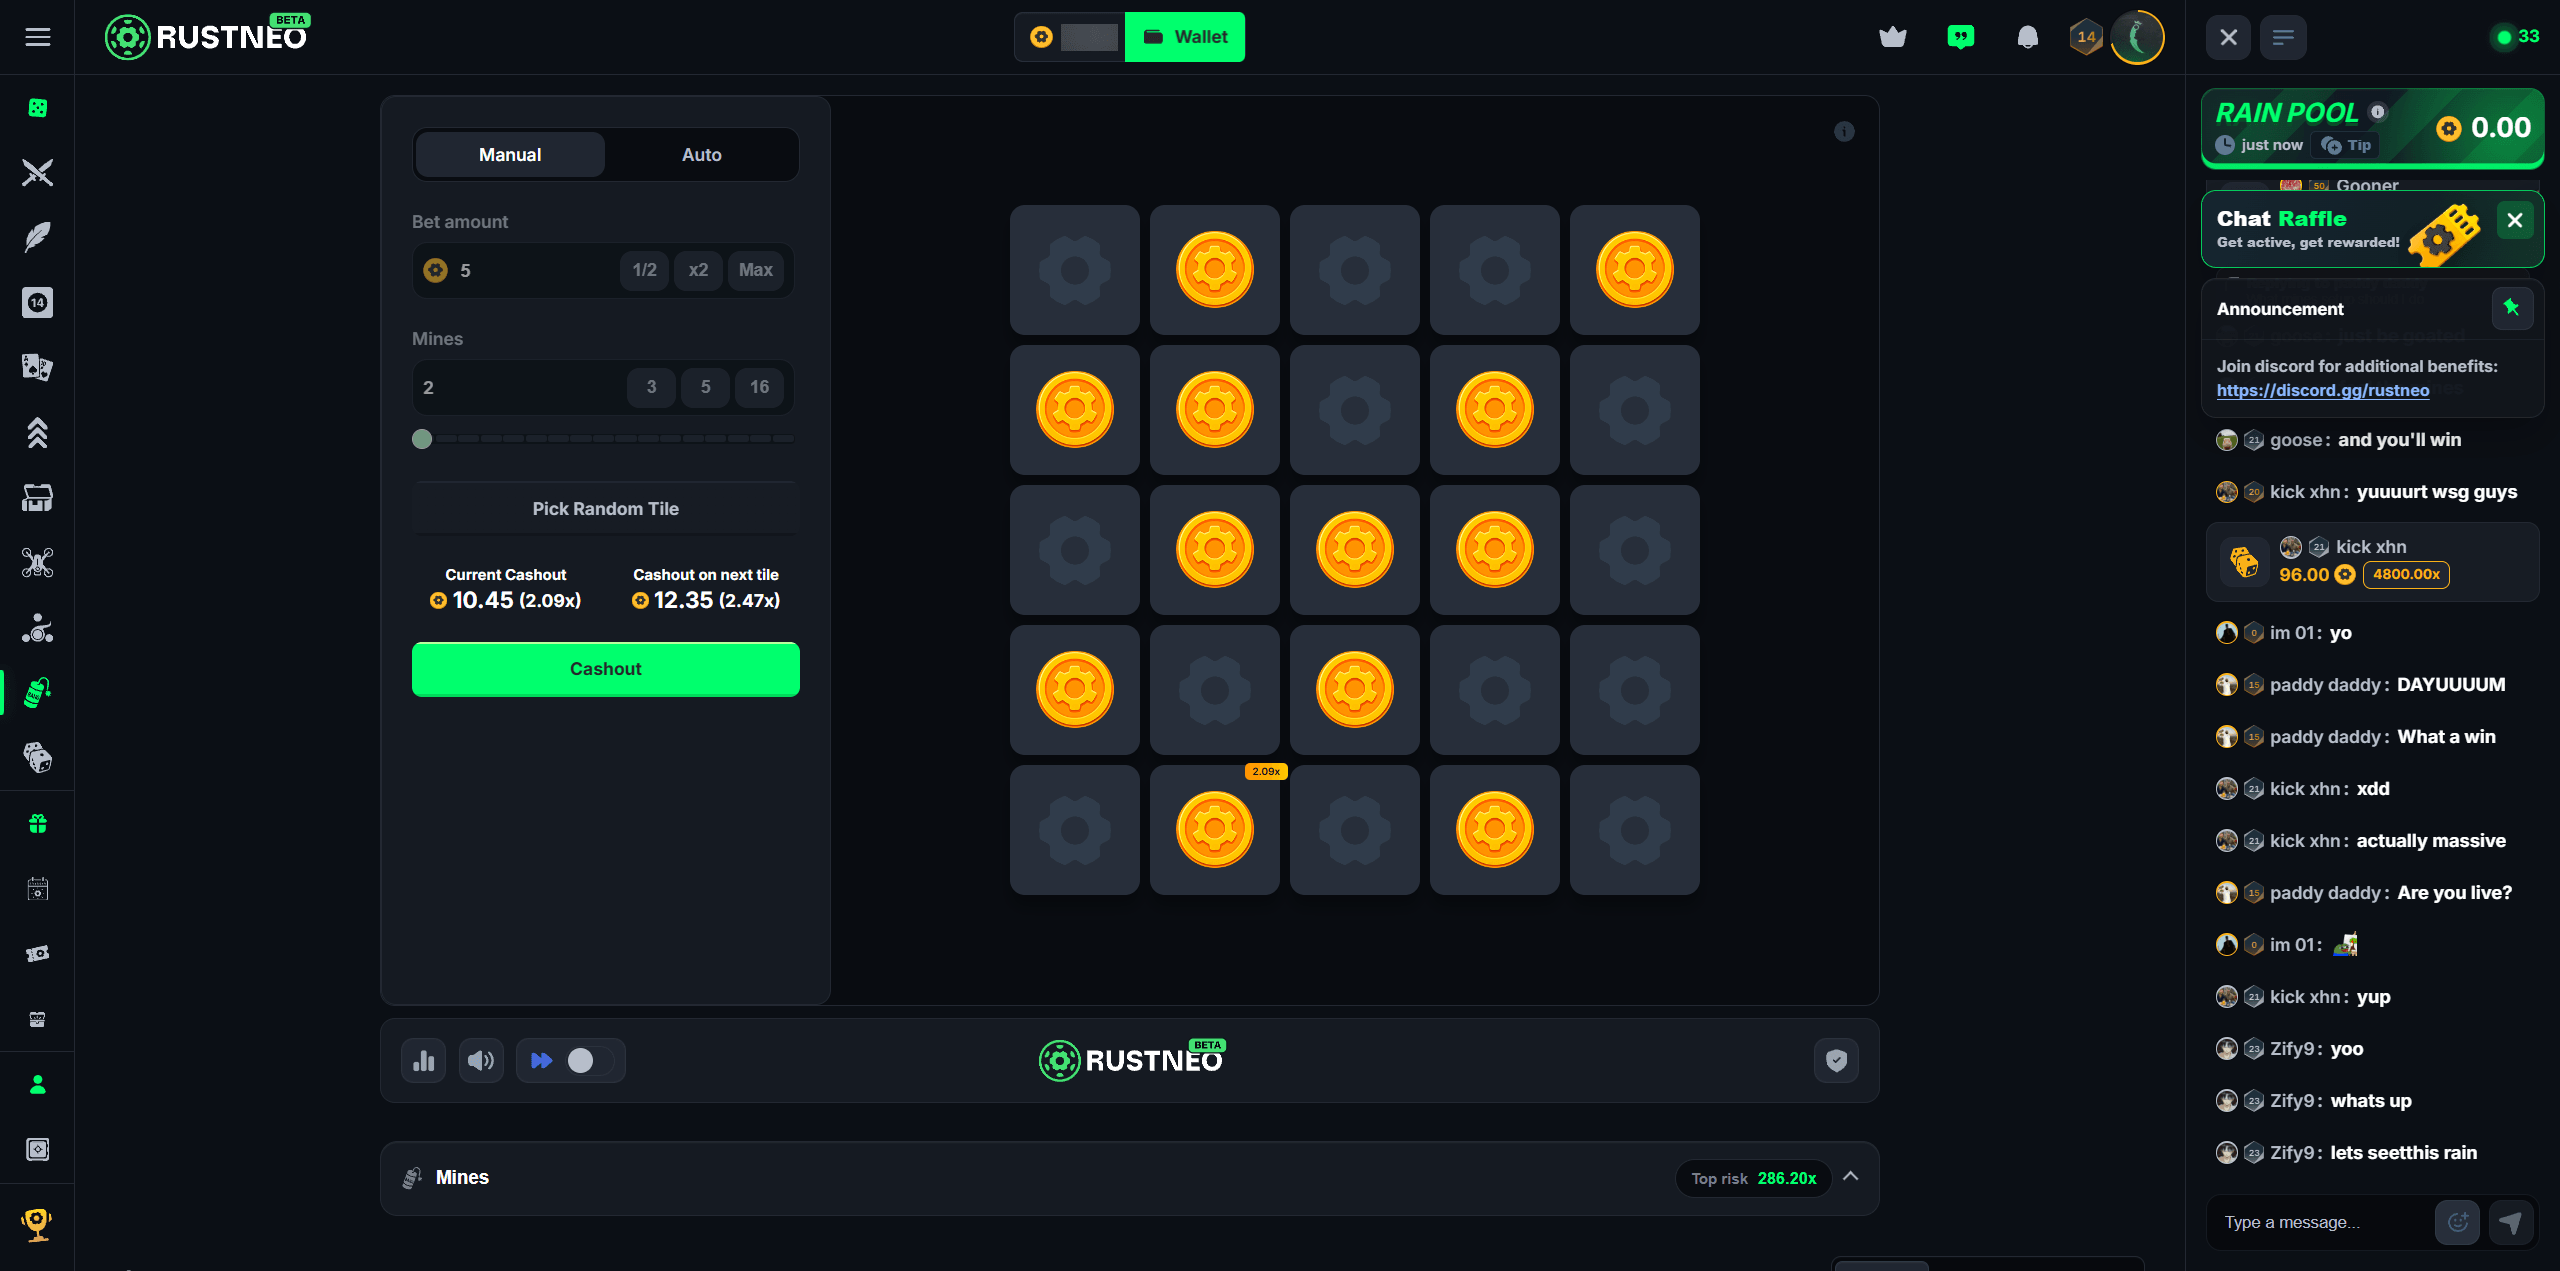The height and width of the screenshot is (1271, 2560).
Task: Set bet to Max
Action: point(756,270)
